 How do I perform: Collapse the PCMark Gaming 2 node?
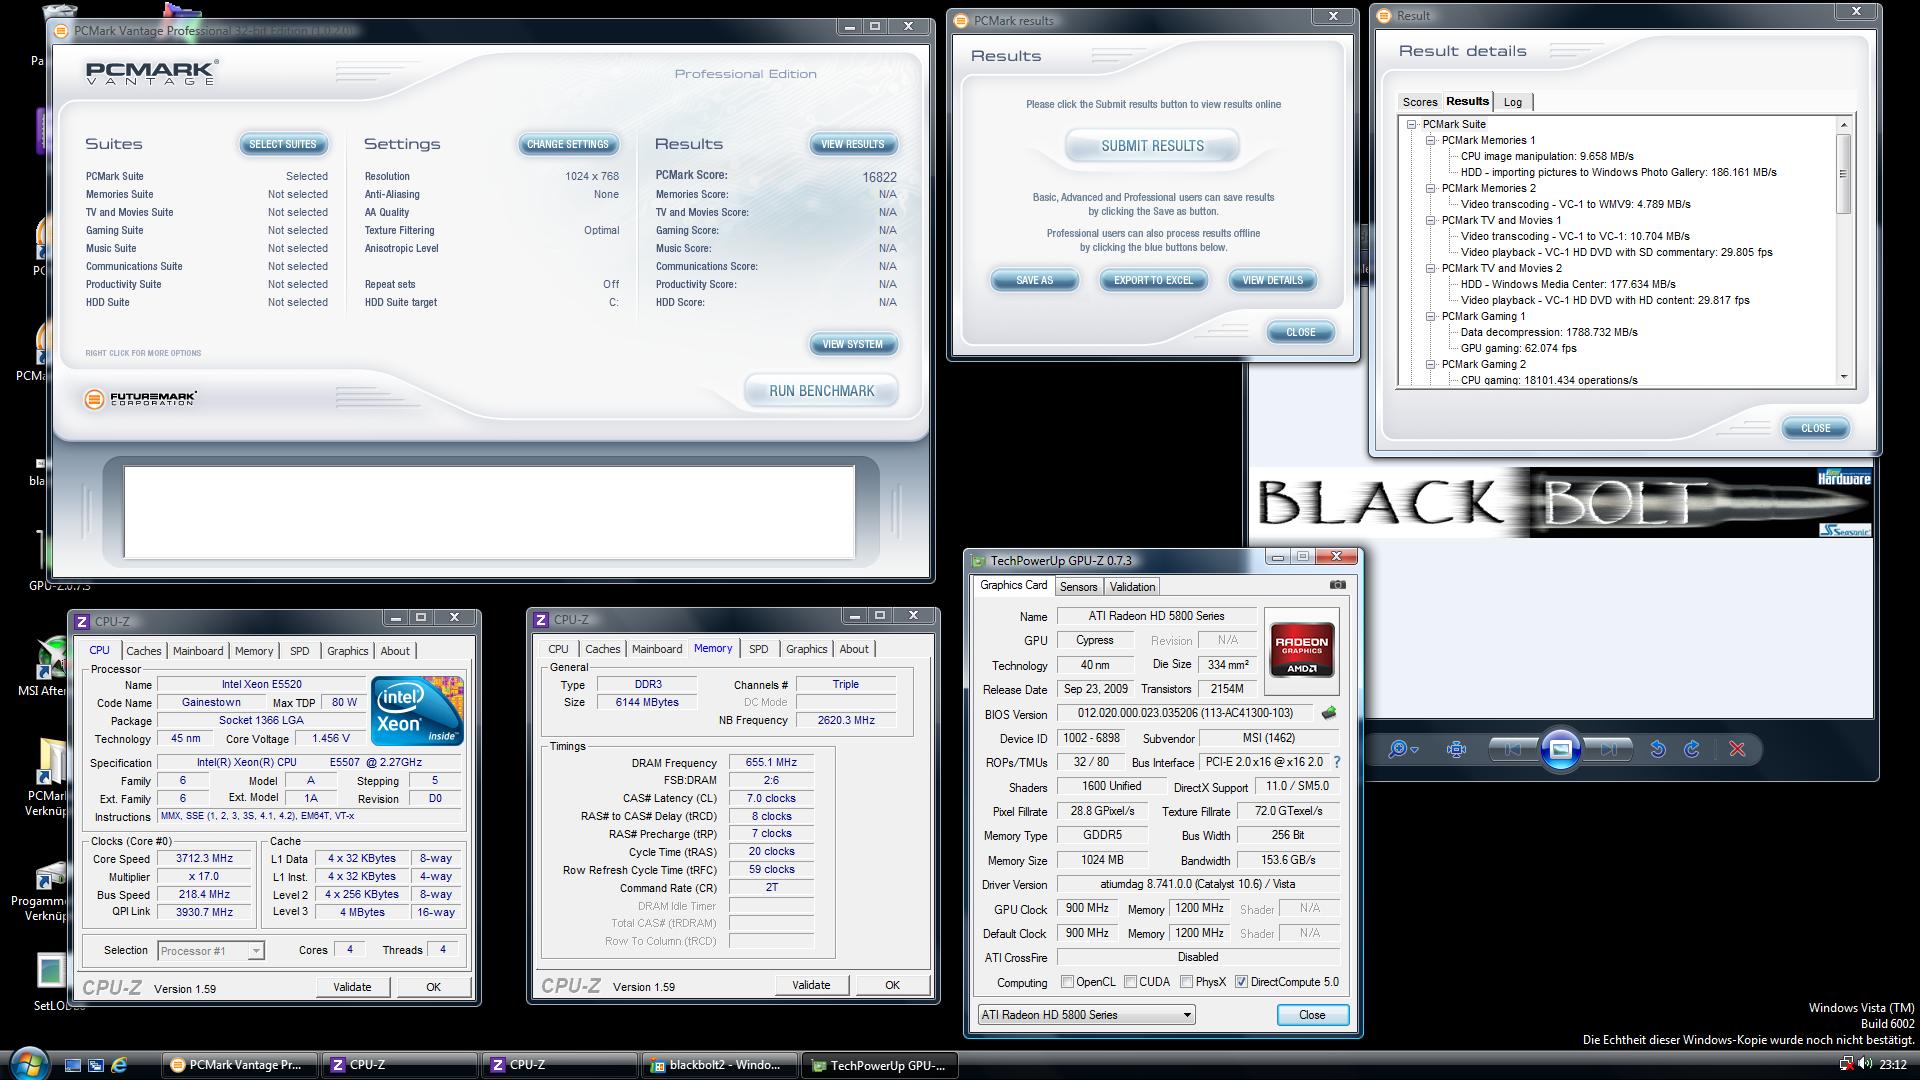pos(1431,365)
